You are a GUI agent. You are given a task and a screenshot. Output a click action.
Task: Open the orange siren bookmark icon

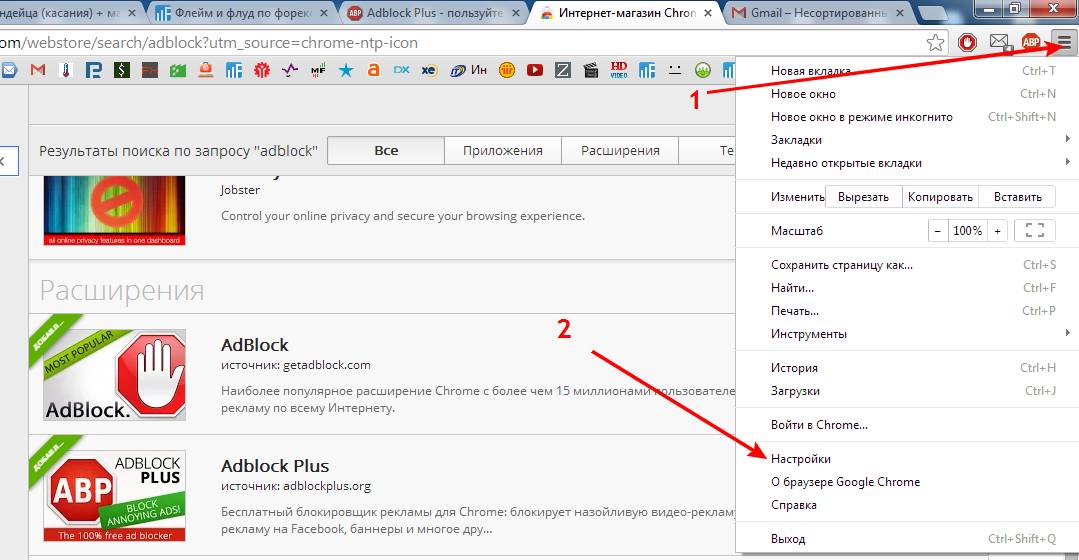coord(206,70)
